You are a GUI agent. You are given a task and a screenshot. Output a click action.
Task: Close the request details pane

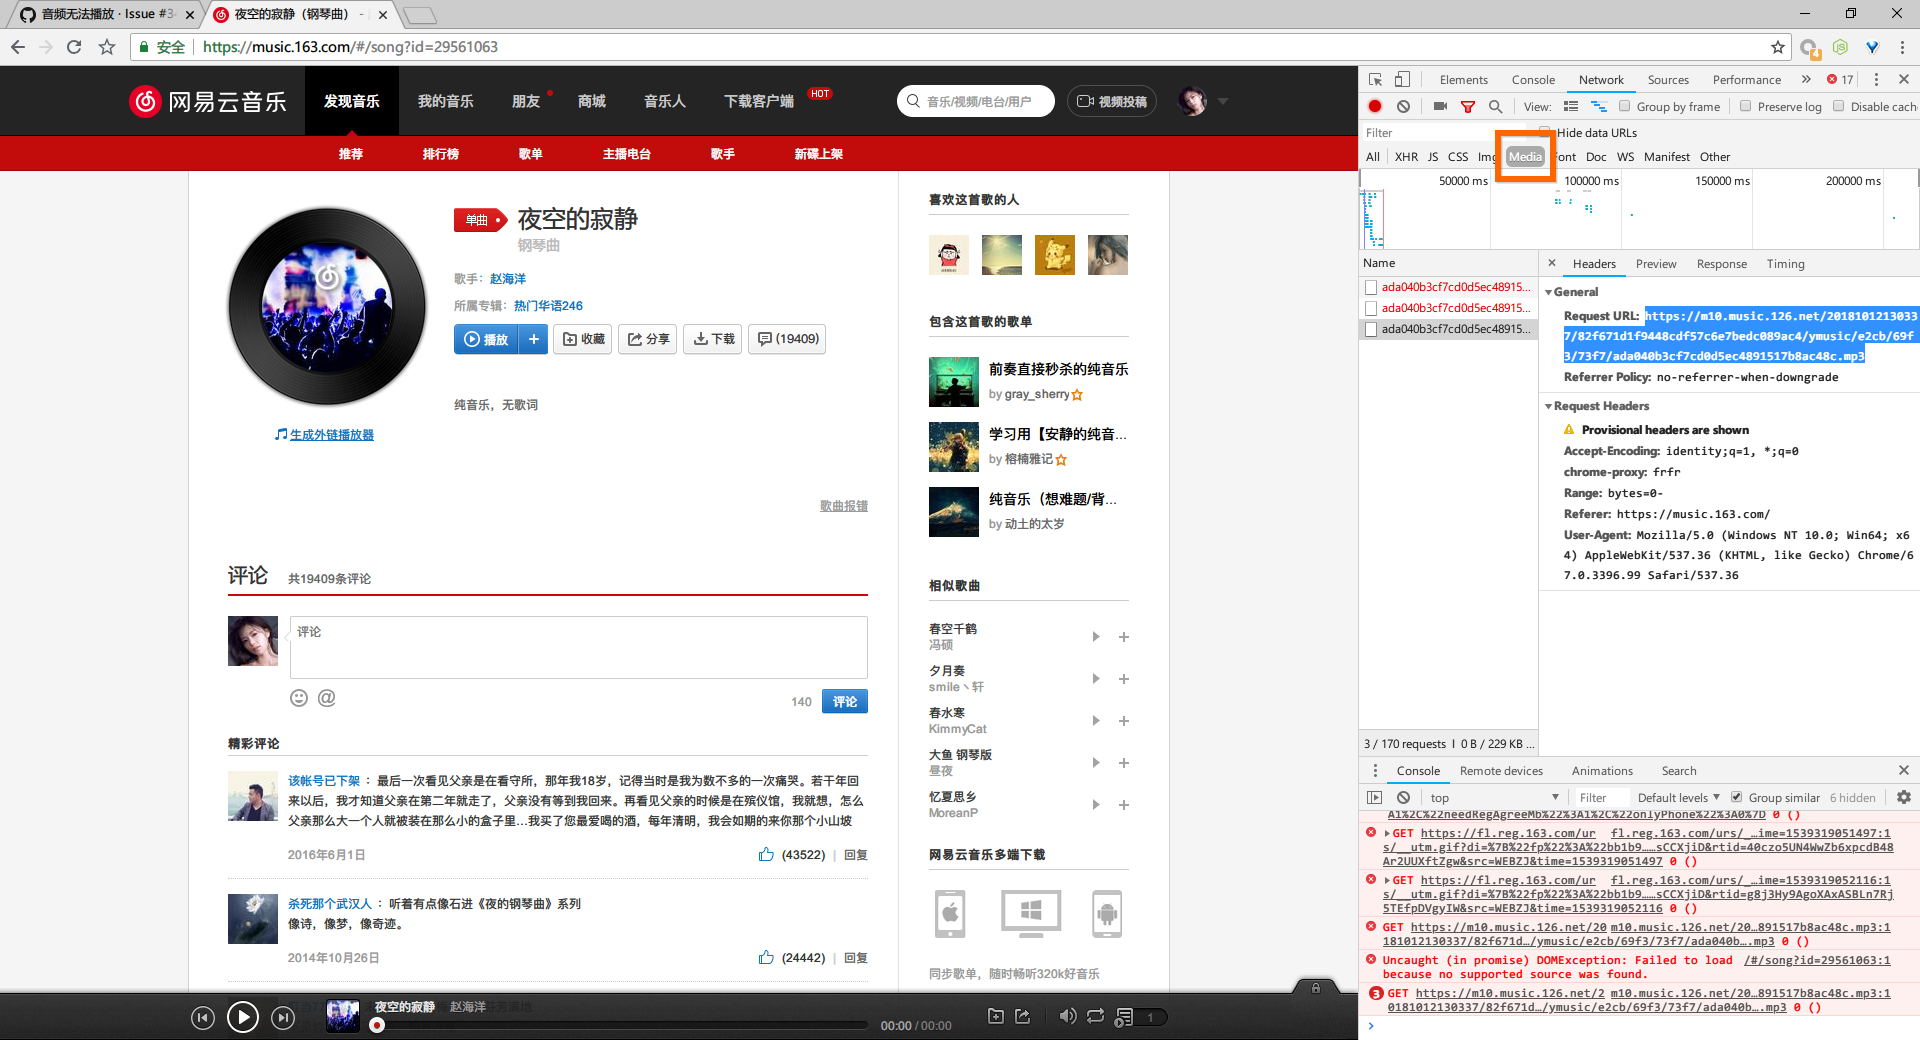[x=1552, y=263]
